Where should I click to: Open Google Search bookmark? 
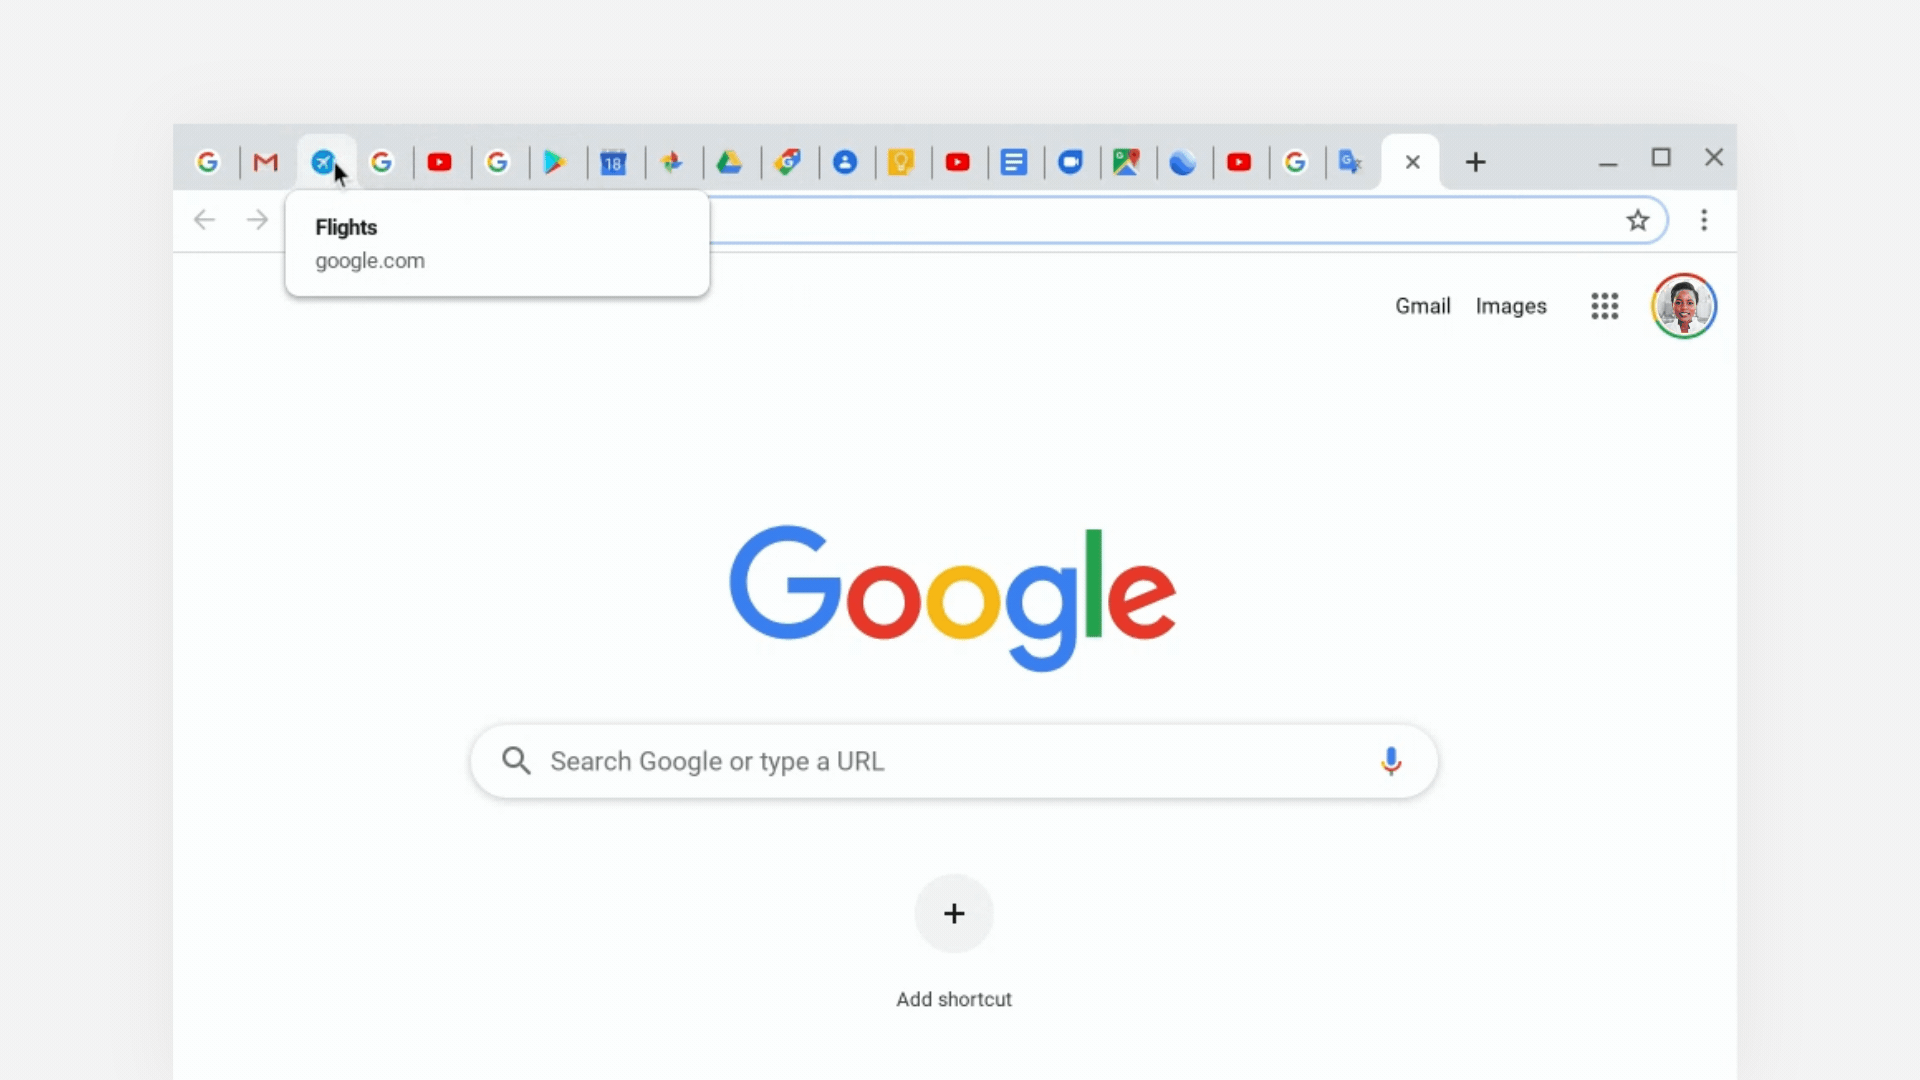[x=207, y=161]
